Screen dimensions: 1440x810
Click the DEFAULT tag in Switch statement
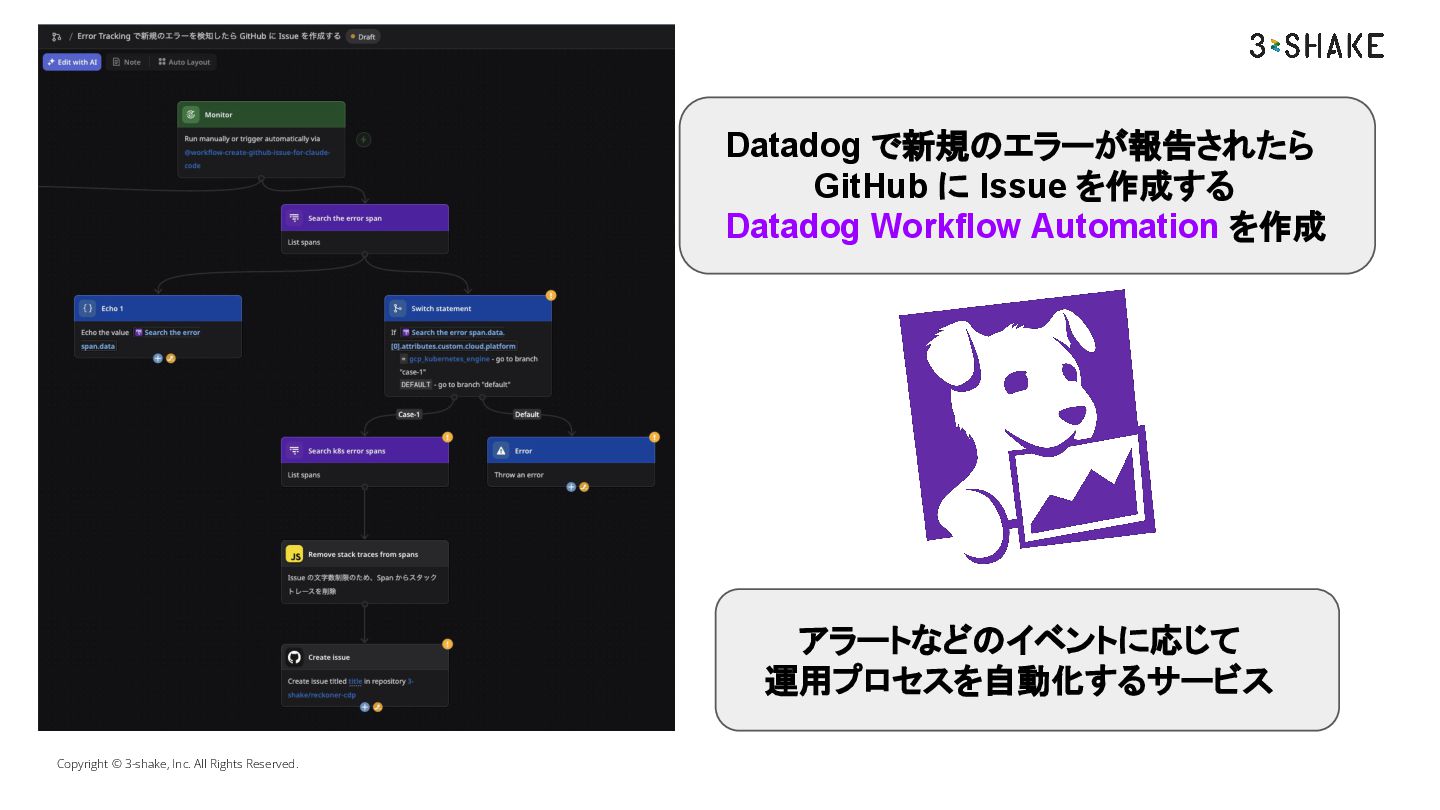click(416, 384)
